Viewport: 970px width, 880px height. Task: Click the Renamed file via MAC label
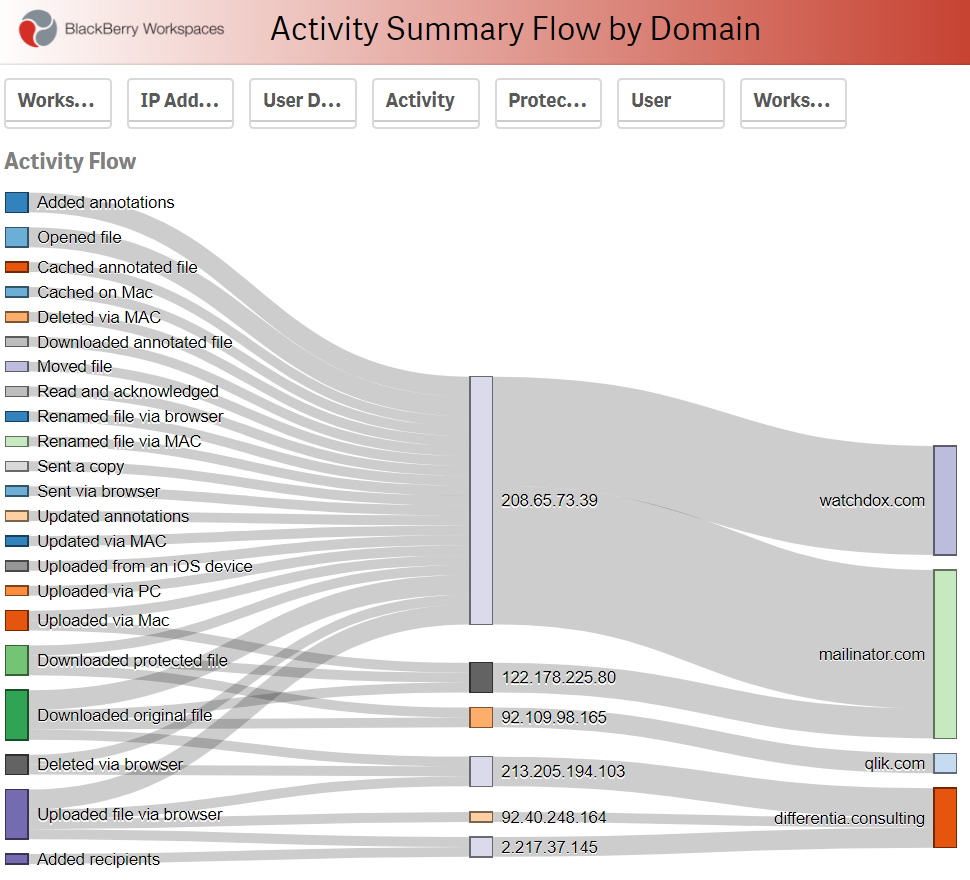click(x=119, y=441)
